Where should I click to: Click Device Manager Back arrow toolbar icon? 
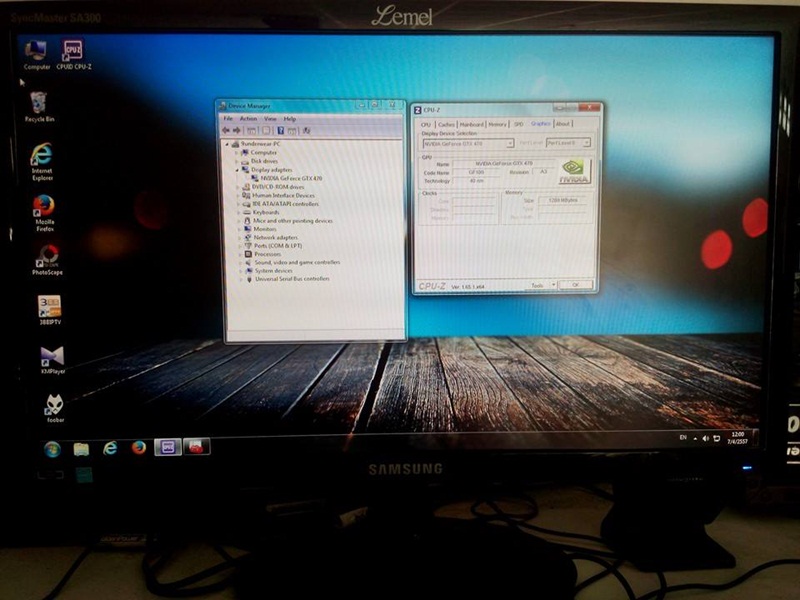pyautogui.click(x=226, y=131)
